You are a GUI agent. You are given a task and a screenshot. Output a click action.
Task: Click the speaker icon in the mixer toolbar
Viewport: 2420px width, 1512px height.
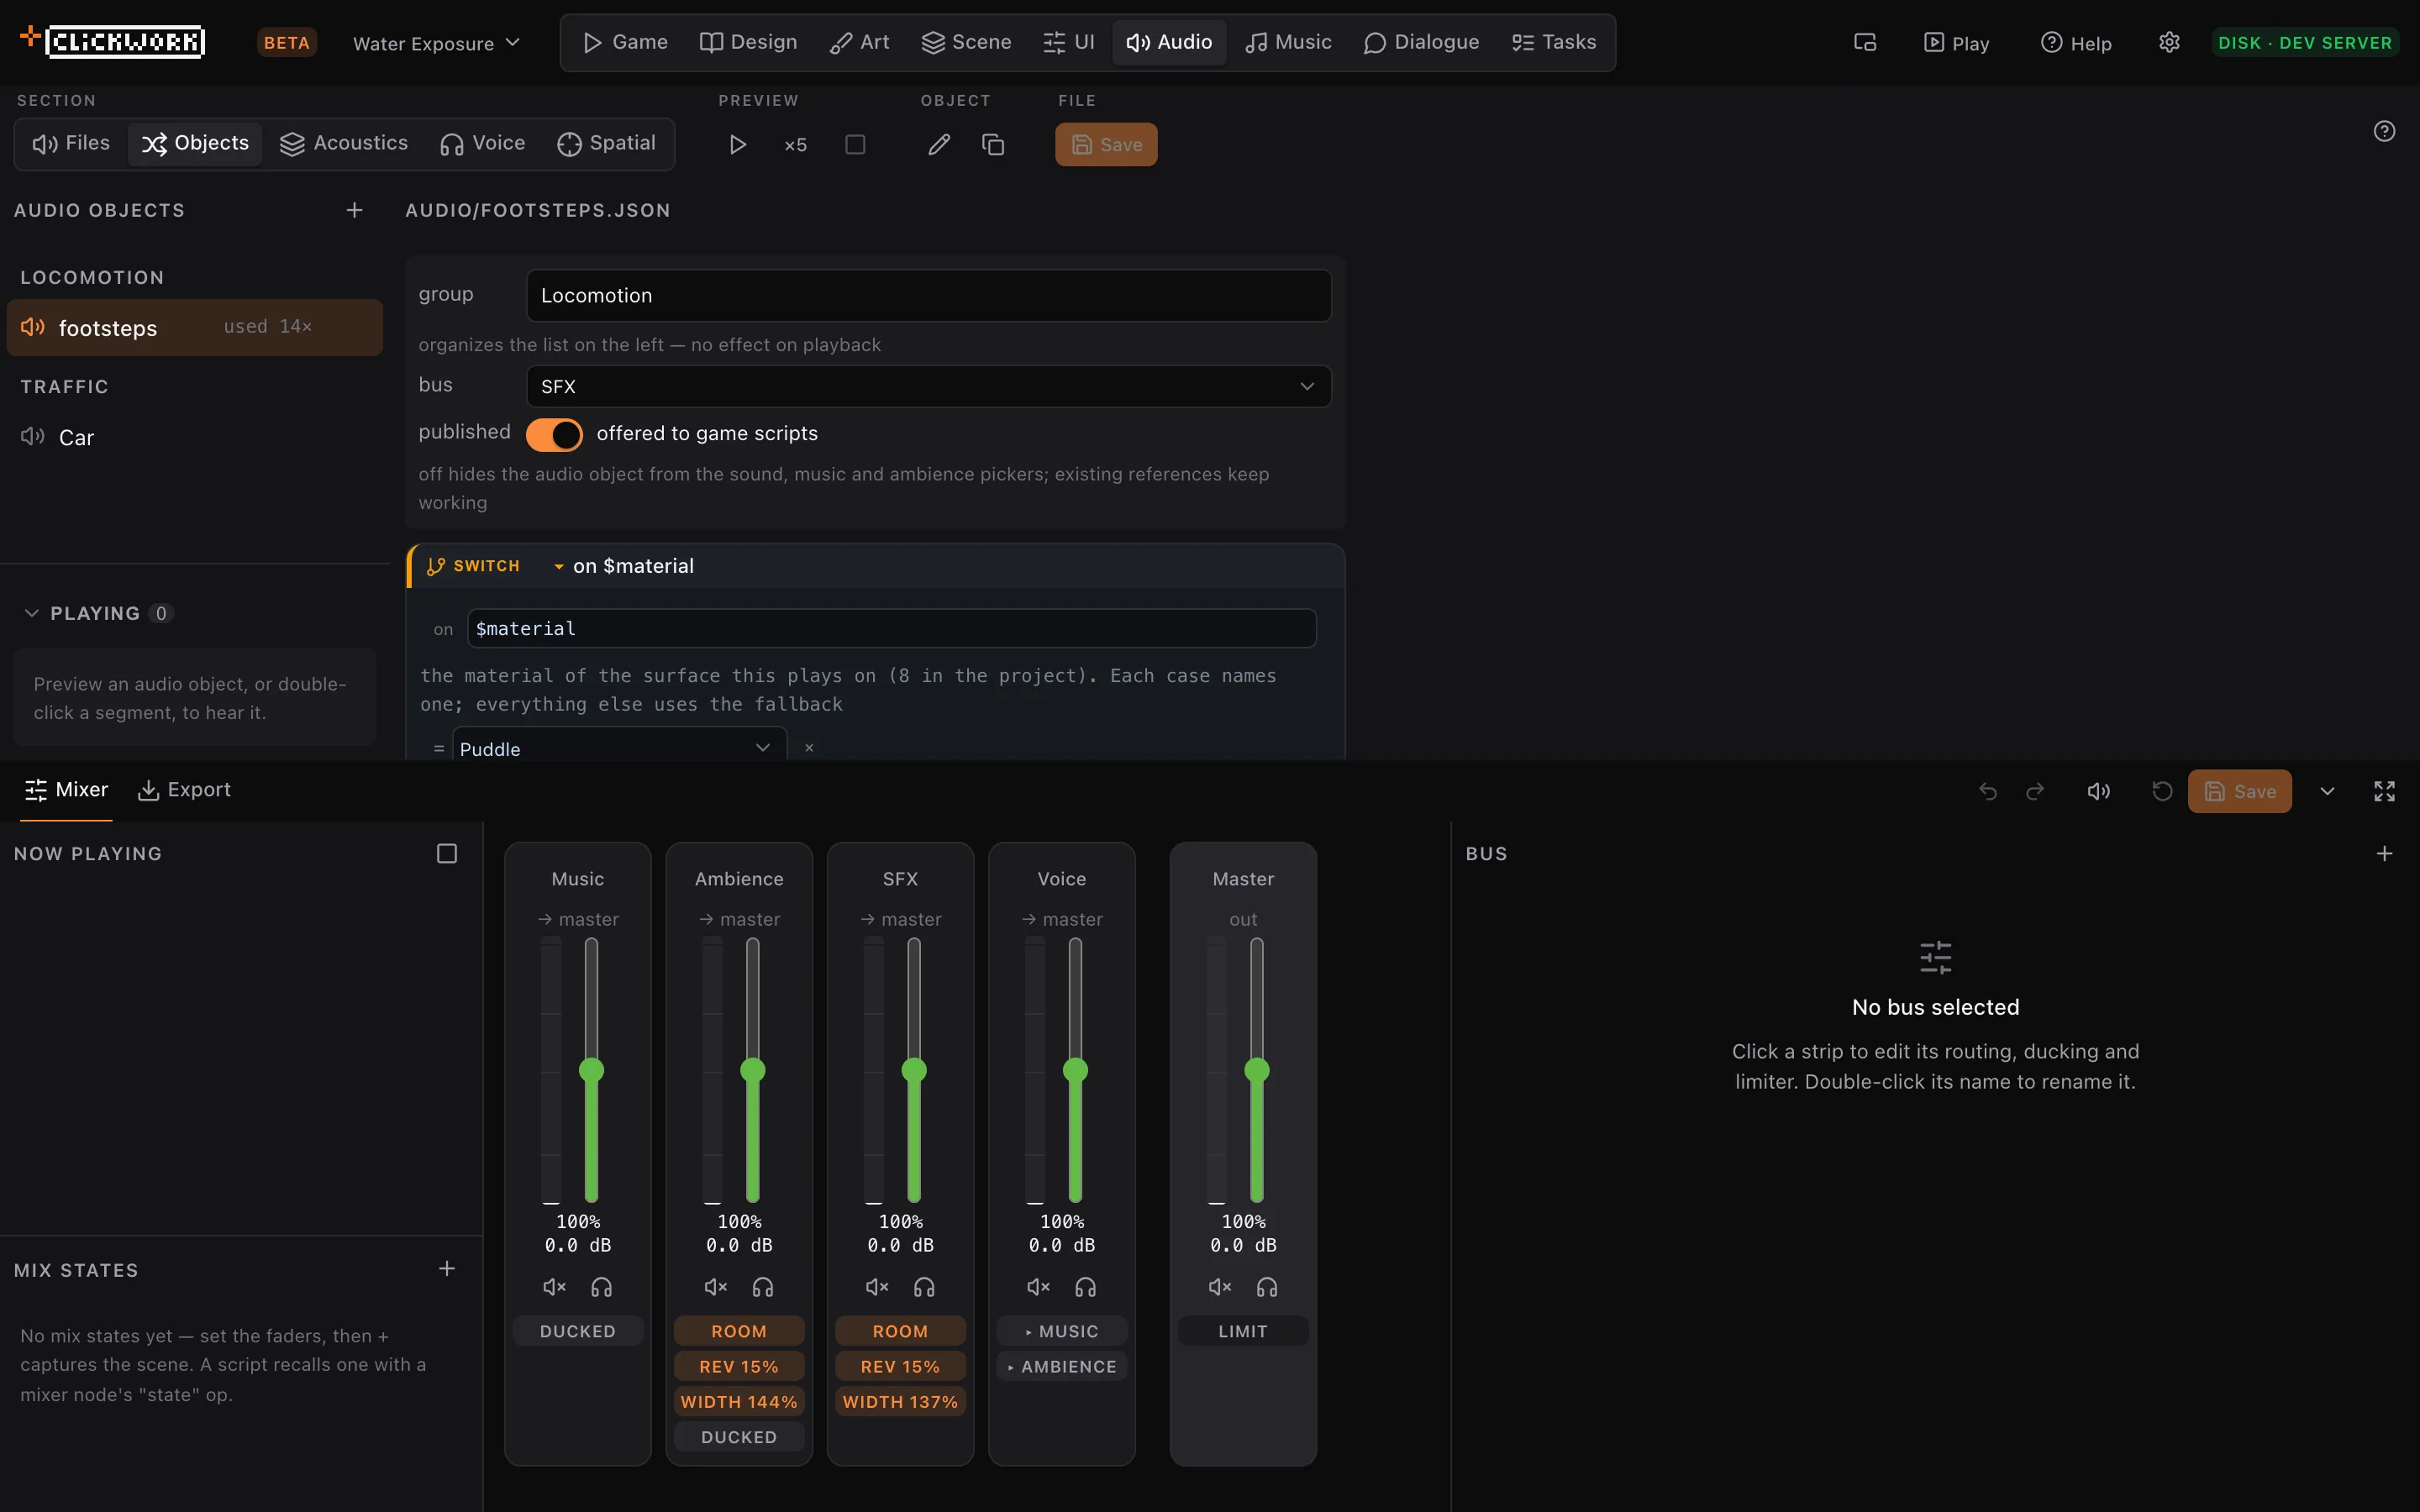(2099, 791)
